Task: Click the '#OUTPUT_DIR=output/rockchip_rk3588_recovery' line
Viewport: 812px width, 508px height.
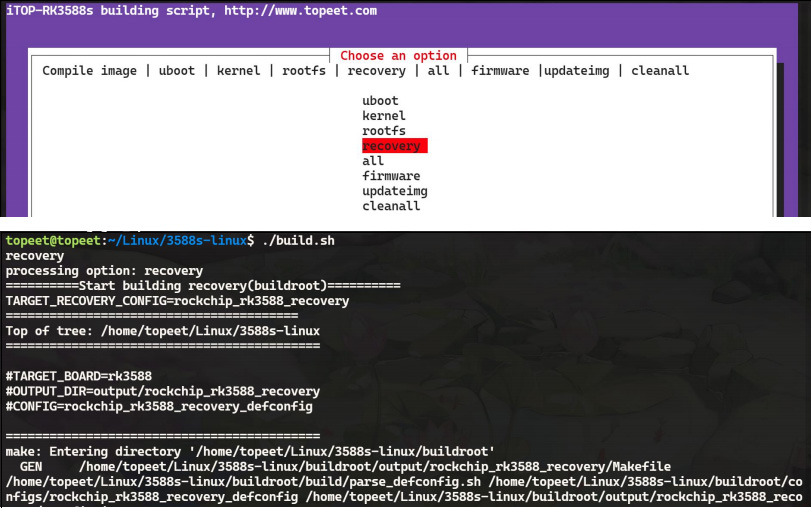Action: (163, 391)
